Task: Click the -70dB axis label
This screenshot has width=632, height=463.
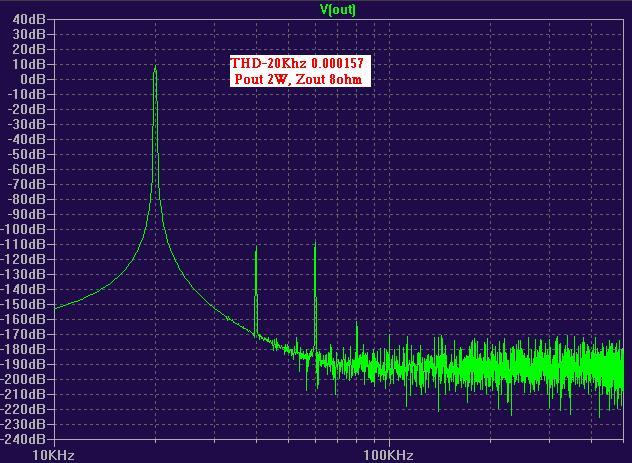Action: pyautogui.click(x=27, y=184)
